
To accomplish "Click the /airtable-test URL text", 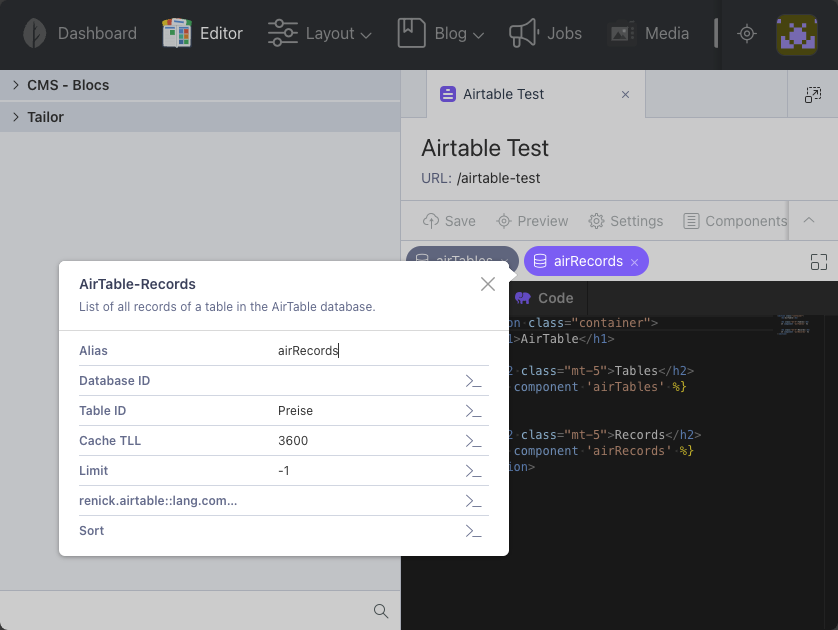I will pos(498,178).
